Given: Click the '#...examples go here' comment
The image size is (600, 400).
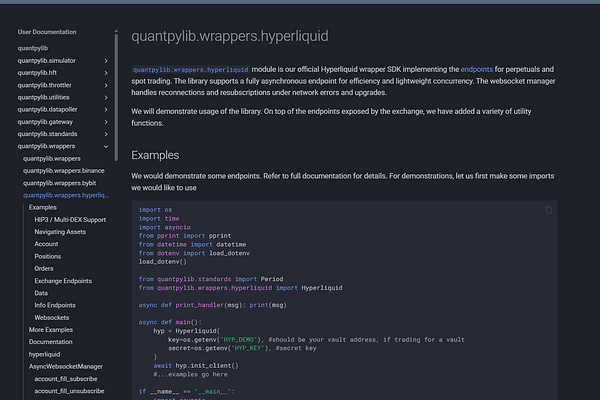Looking at the screenshot, I should (191, 375).
